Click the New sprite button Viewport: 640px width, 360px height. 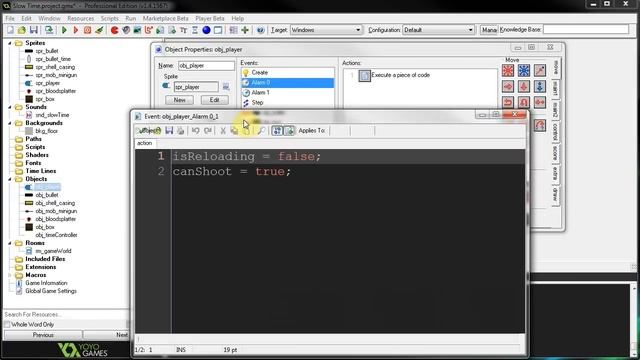180,100
